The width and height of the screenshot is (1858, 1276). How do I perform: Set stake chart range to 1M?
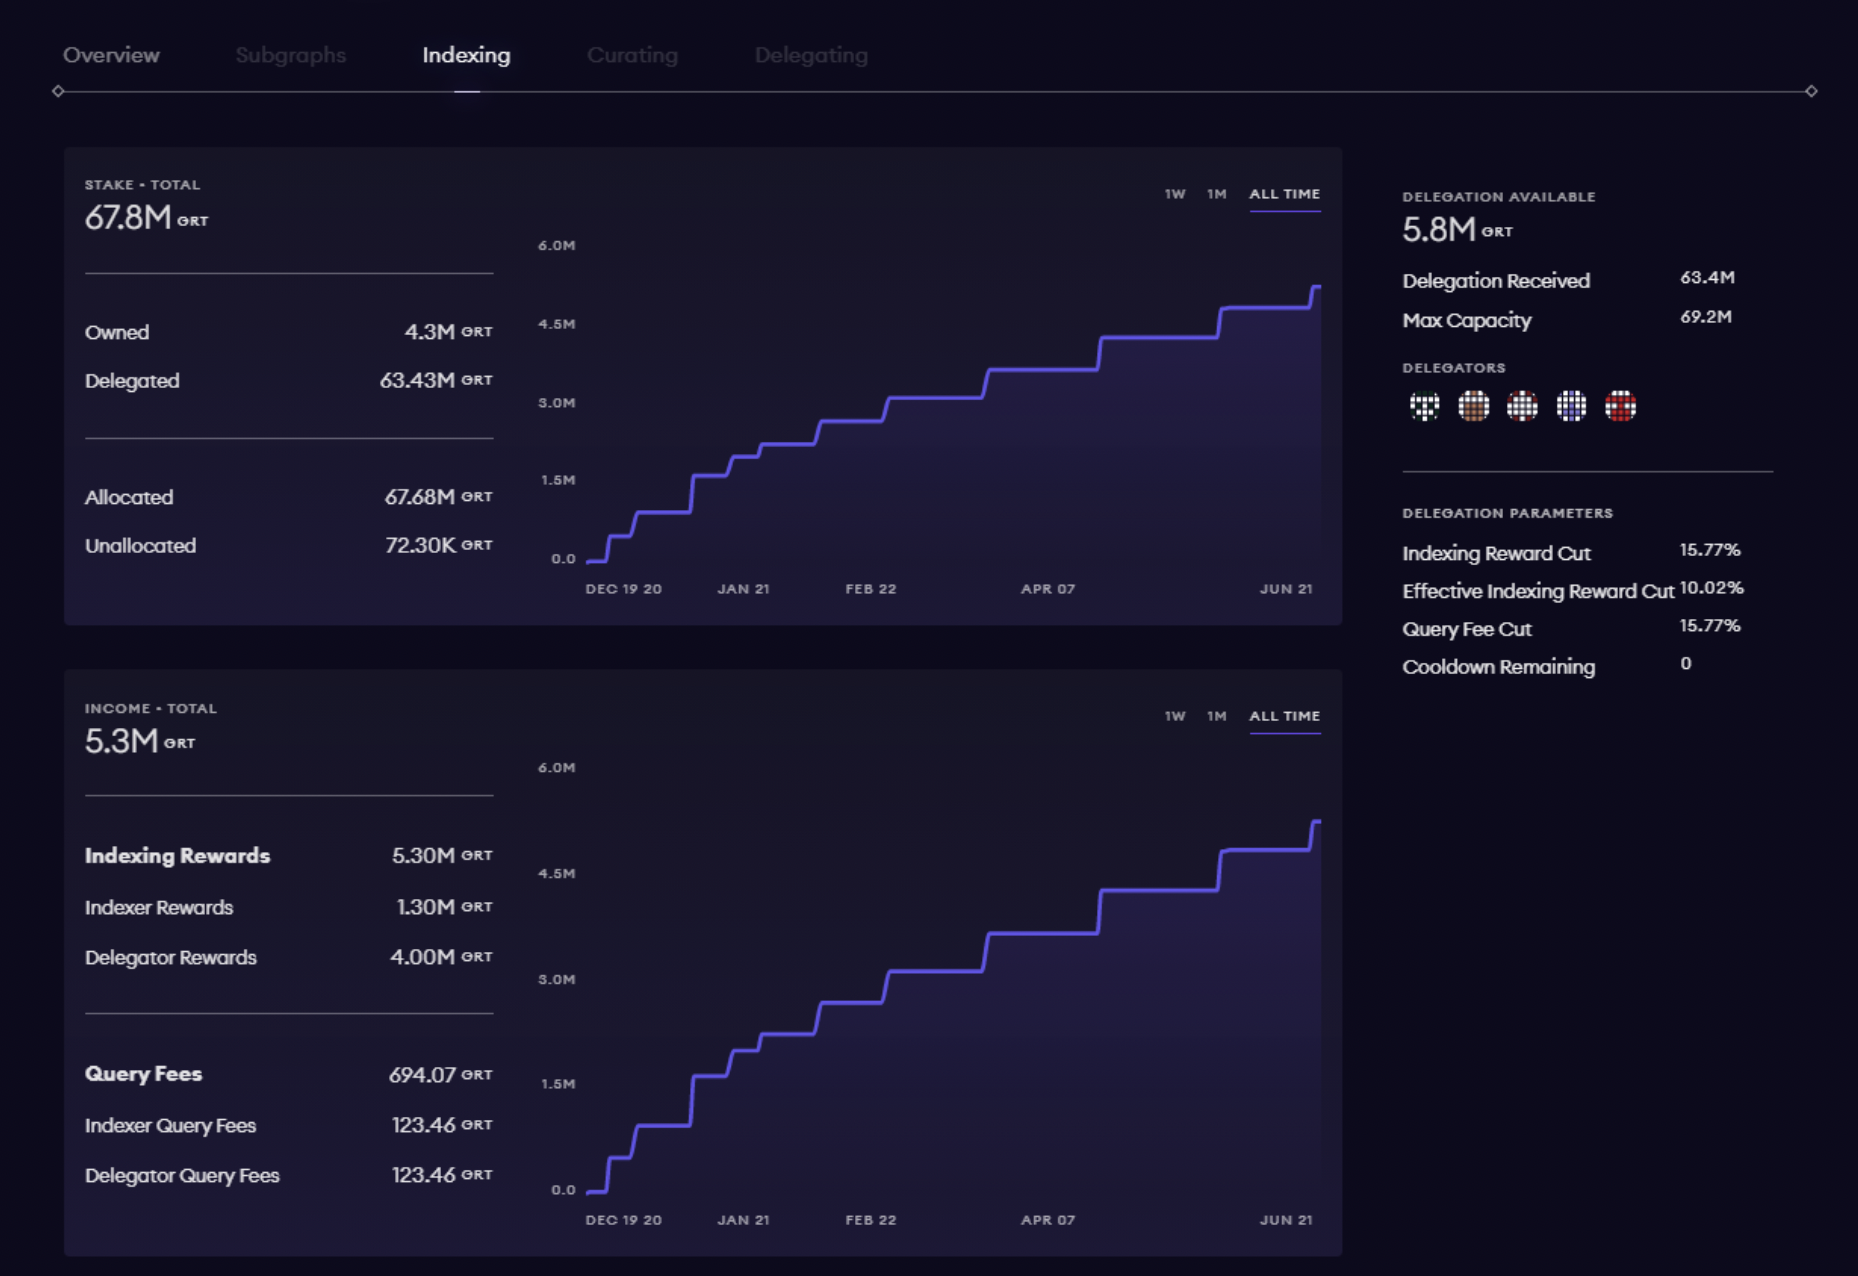pos(1216,194)
